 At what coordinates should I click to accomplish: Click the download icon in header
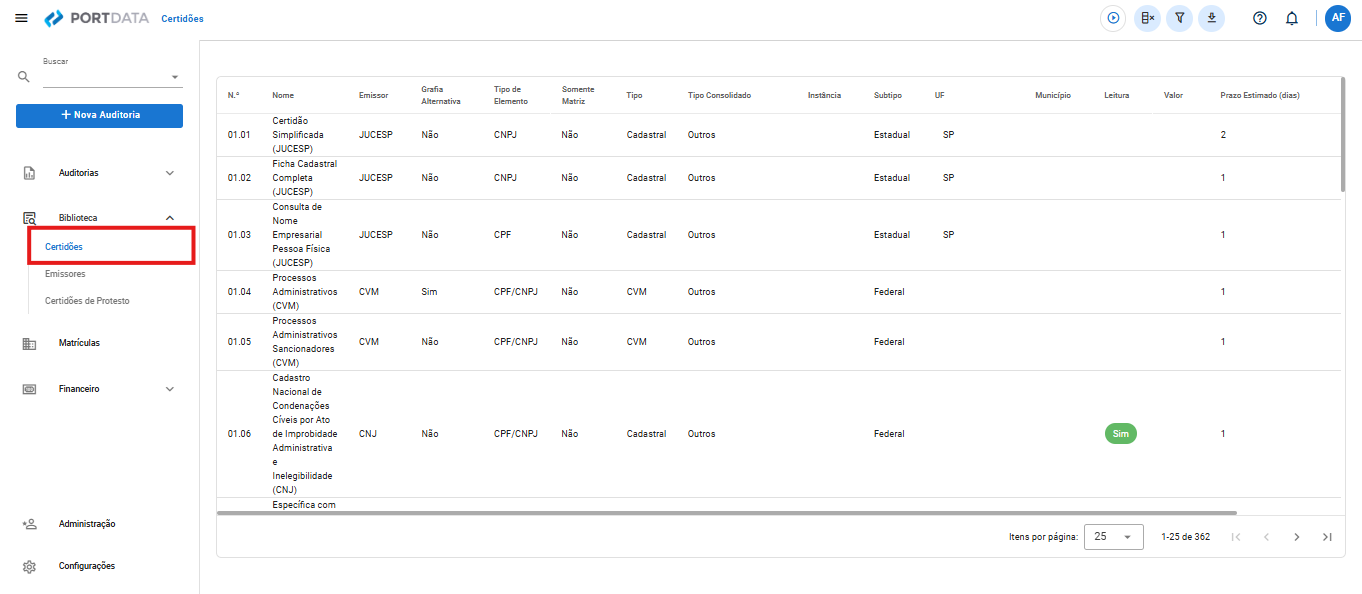coord(1212,18)
